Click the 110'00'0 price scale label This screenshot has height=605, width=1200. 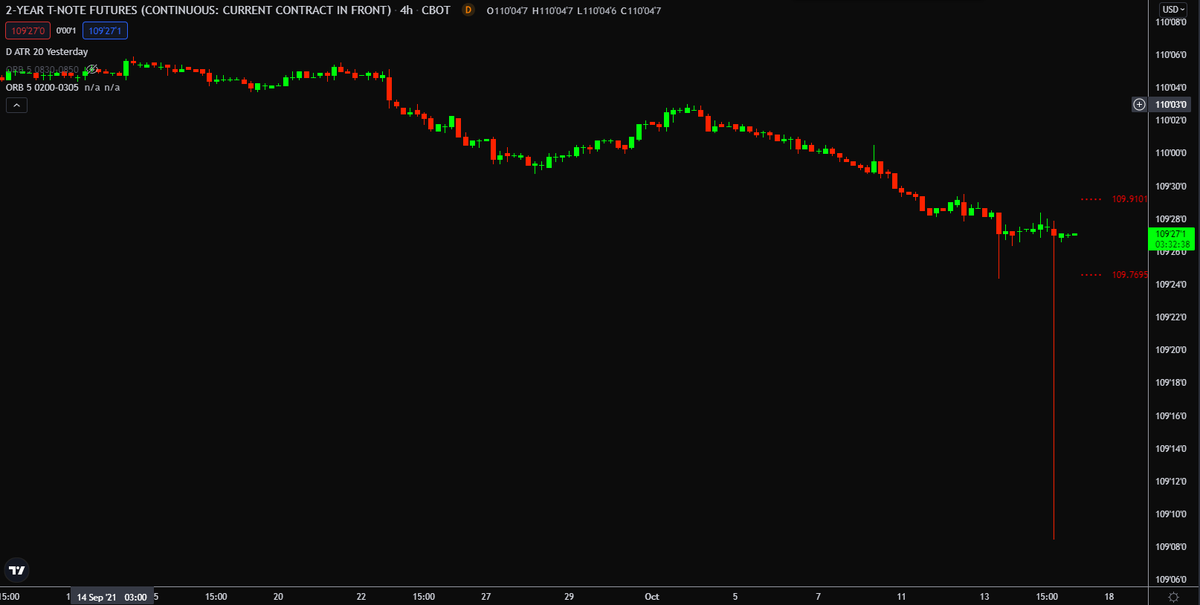pyautogui.click(x=1170, y=153)
